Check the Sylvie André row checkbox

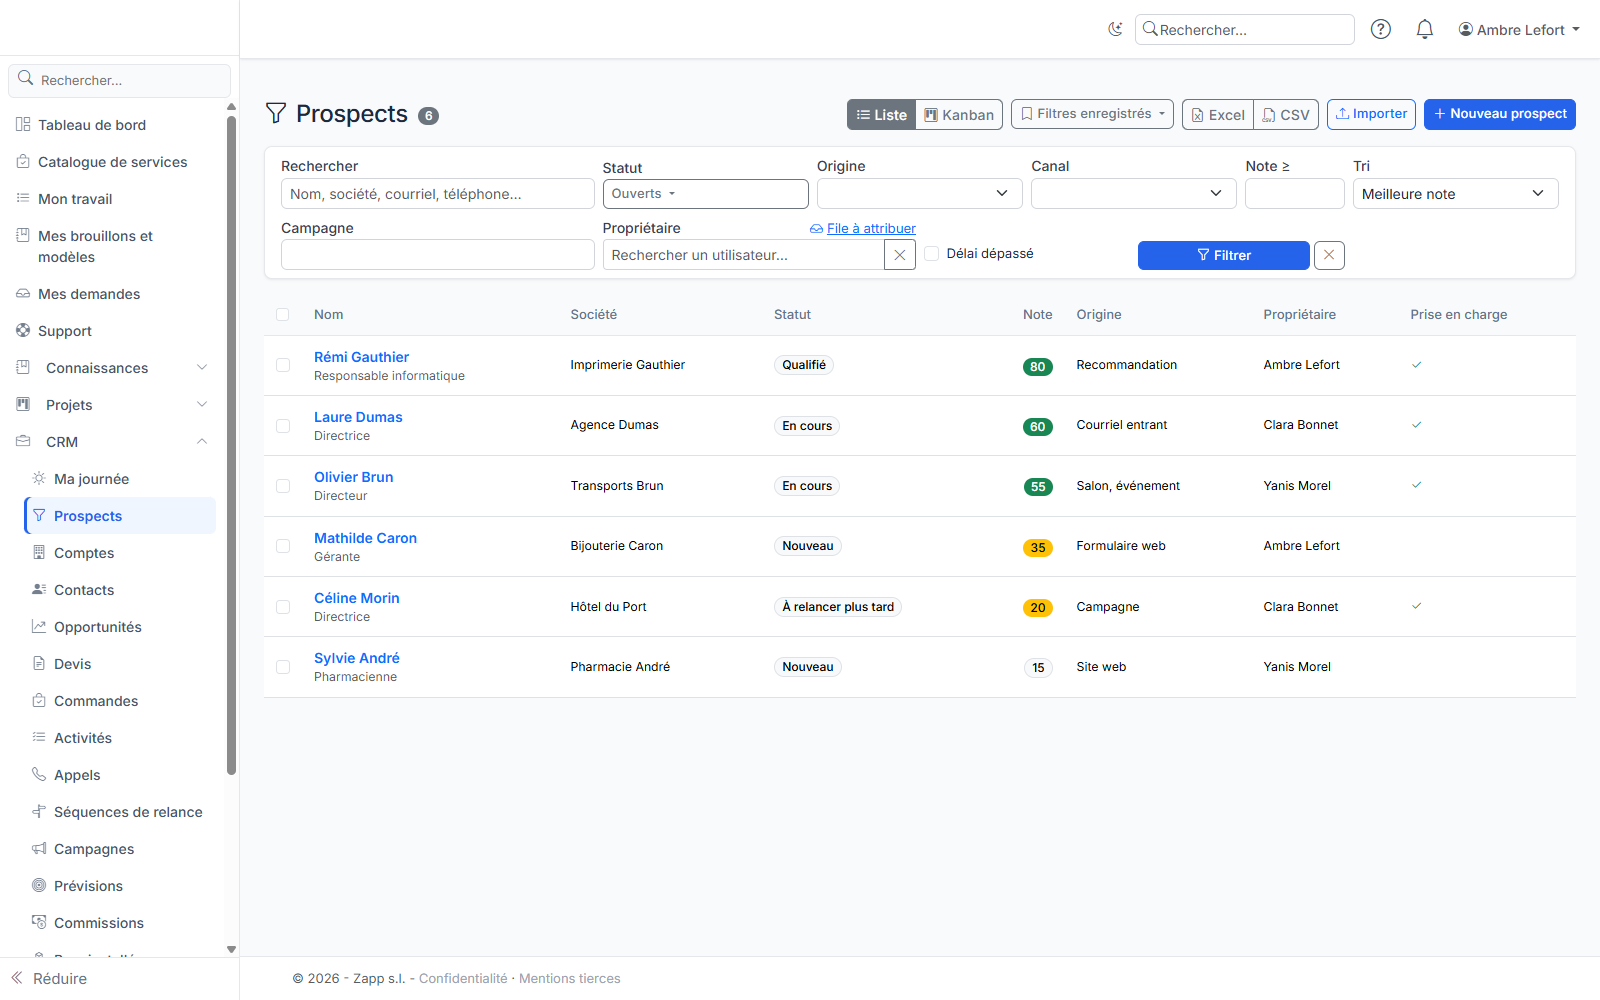point(283,667)
